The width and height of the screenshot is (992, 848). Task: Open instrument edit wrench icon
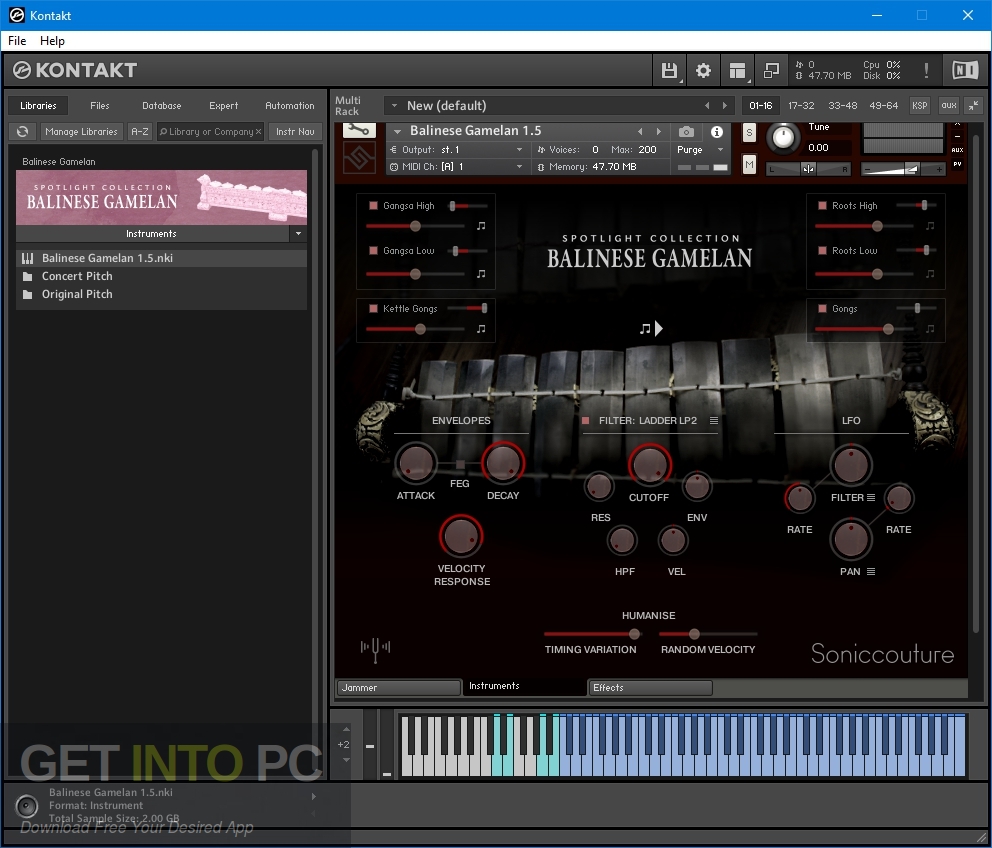pyautogui.click(x=359, y=130)
